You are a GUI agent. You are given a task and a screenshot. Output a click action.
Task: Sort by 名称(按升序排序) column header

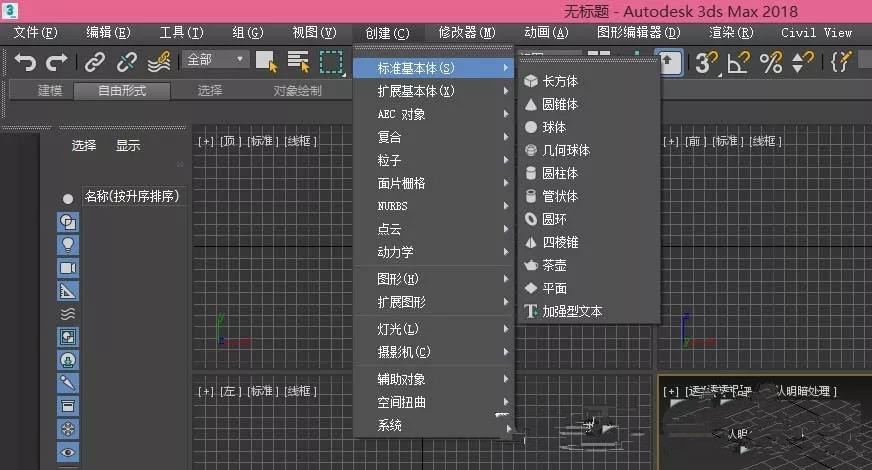[133, 196]
